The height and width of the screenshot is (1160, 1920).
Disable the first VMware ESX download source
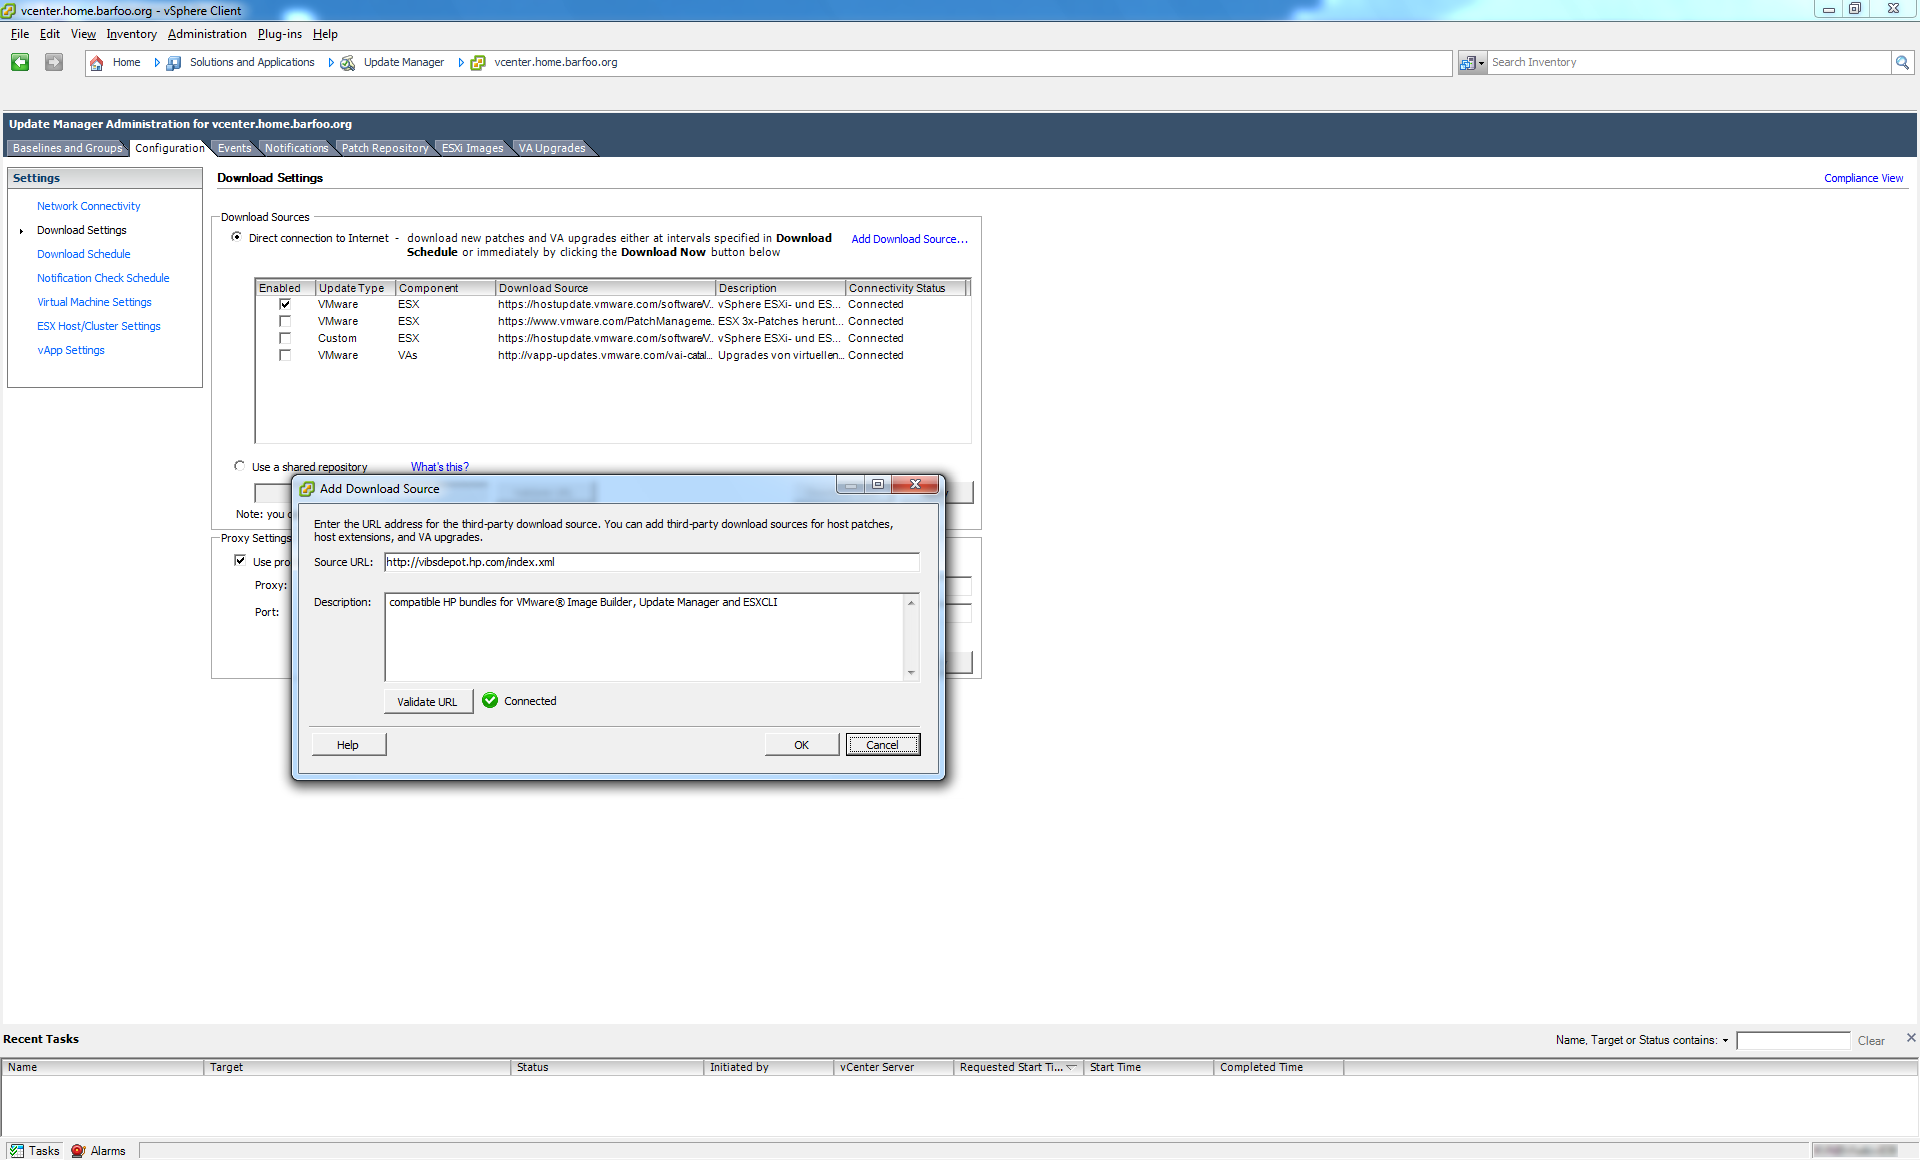tap(285, 304)
